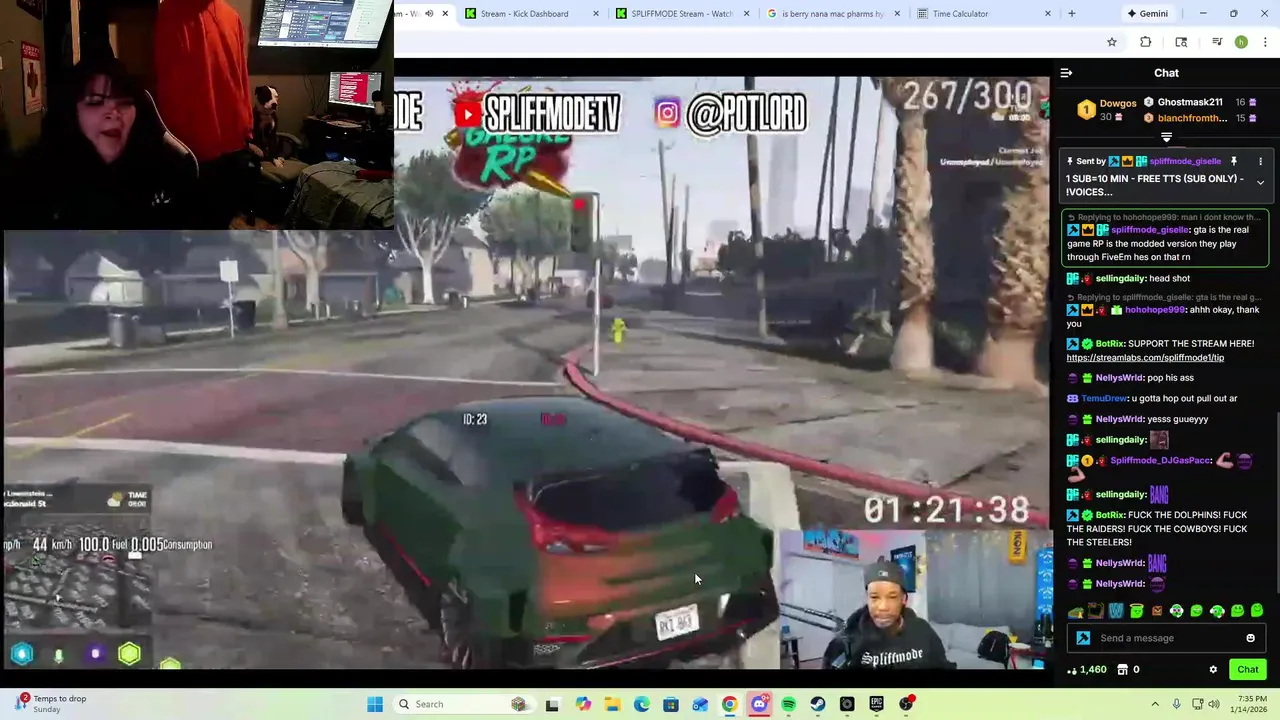Open a new browser tab
This screenshot has width=1280, height=720.
[1071, 14]
